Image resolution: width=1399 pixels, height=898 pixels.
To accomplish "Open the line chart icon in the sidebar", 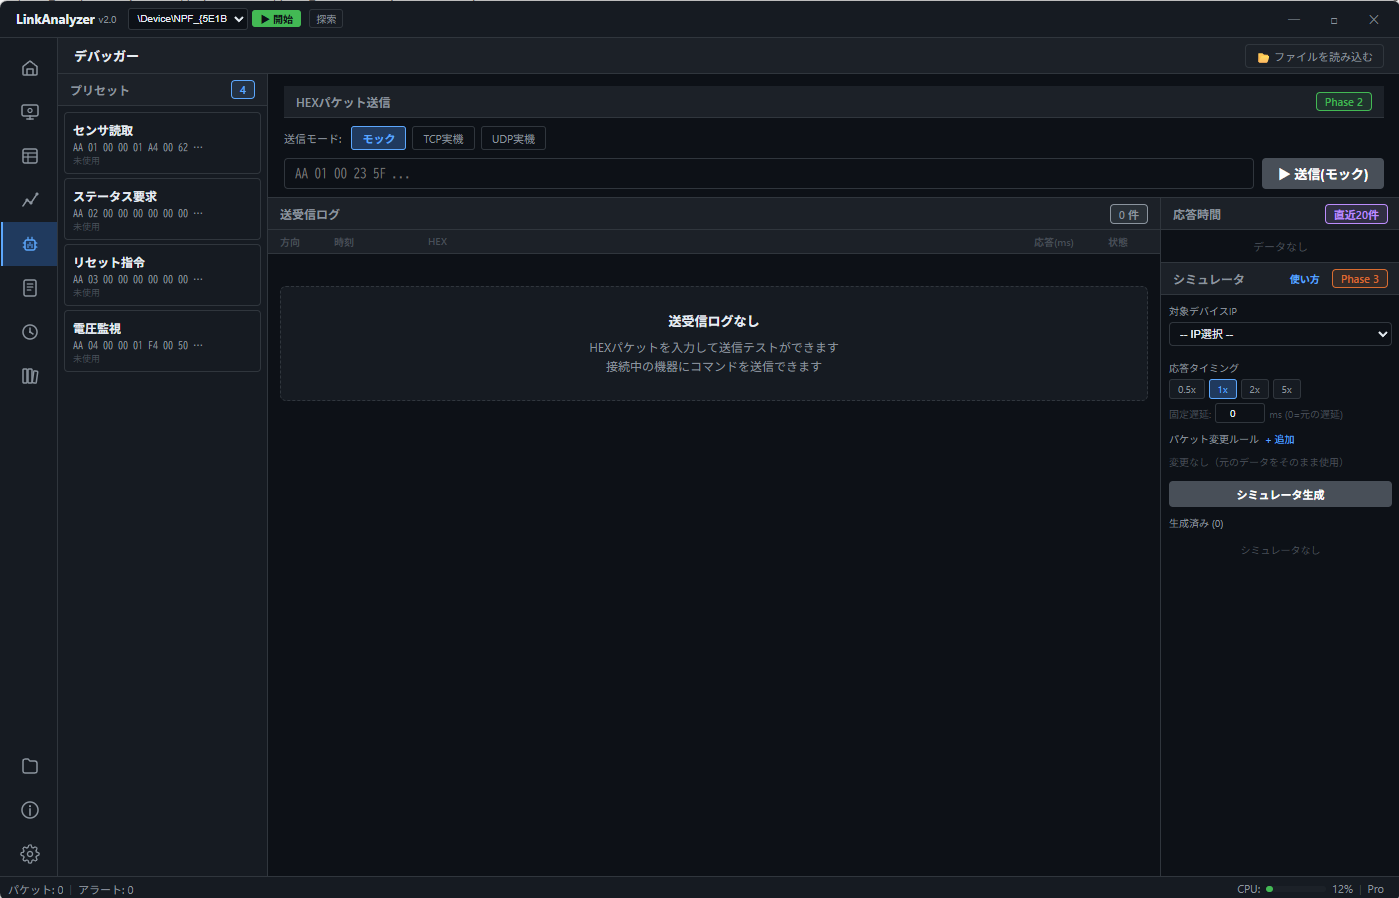I will [x=30, y=200].
